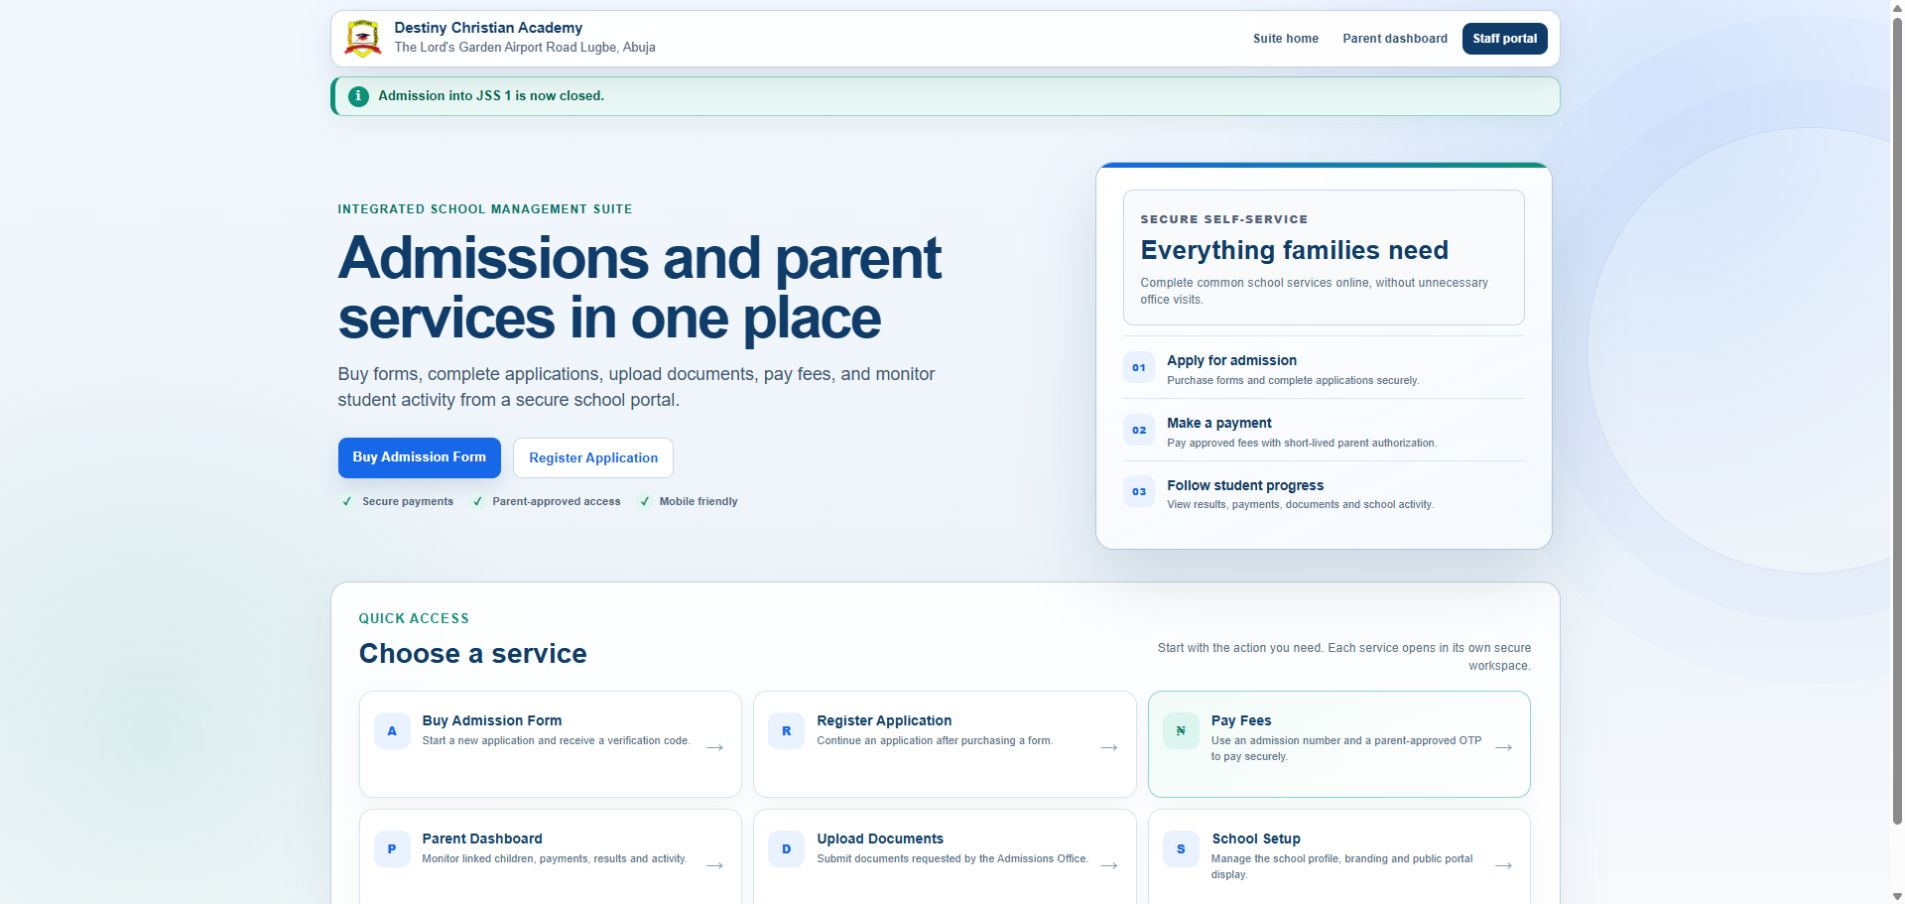Click the checkmark beside Parent-approved access
1905x904 pixels.
point(478,502)
